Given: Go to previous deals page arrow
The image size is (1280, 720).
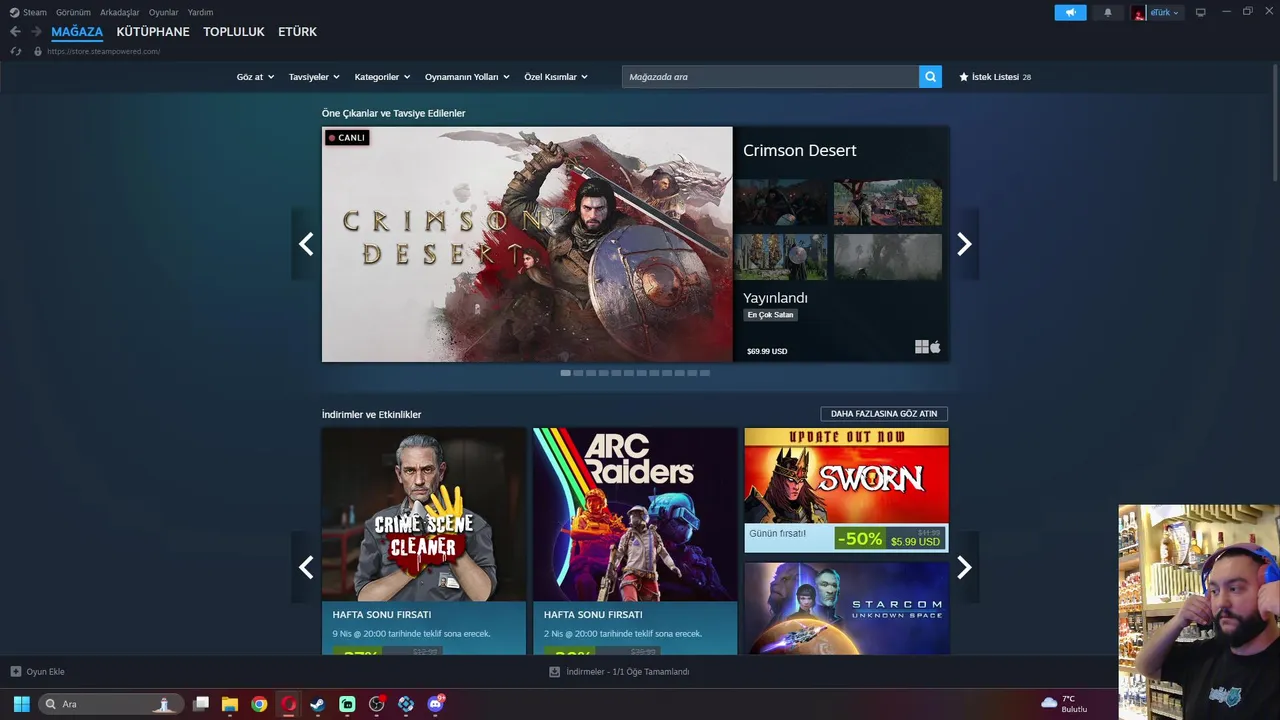Looking at the screenshot, I should 306,567.
